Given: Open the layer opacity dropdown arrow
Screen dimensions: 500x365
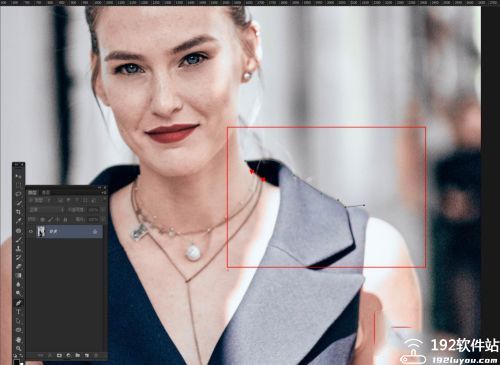Looking at the screenshot, I should click(103, 210).
